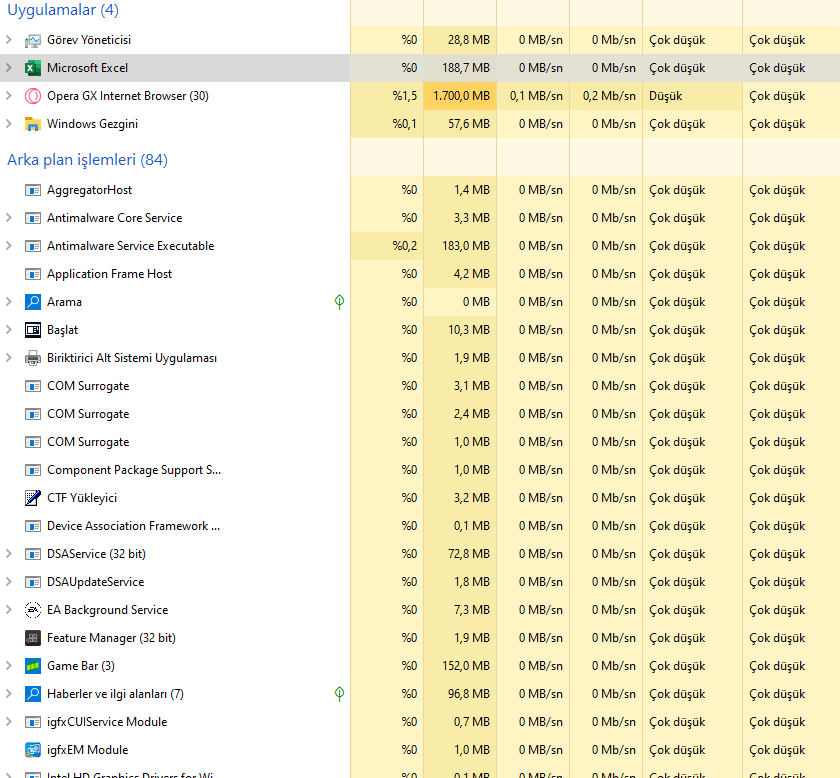Click the 57,6 MB Windows Gezgini memory
Screen dimensions: 840x778
click(x=469, y=124)
